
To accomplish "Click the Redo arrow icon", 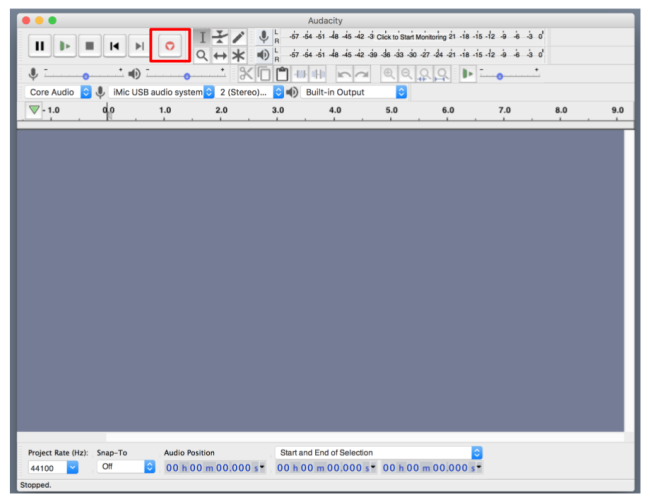I will 362,74.
